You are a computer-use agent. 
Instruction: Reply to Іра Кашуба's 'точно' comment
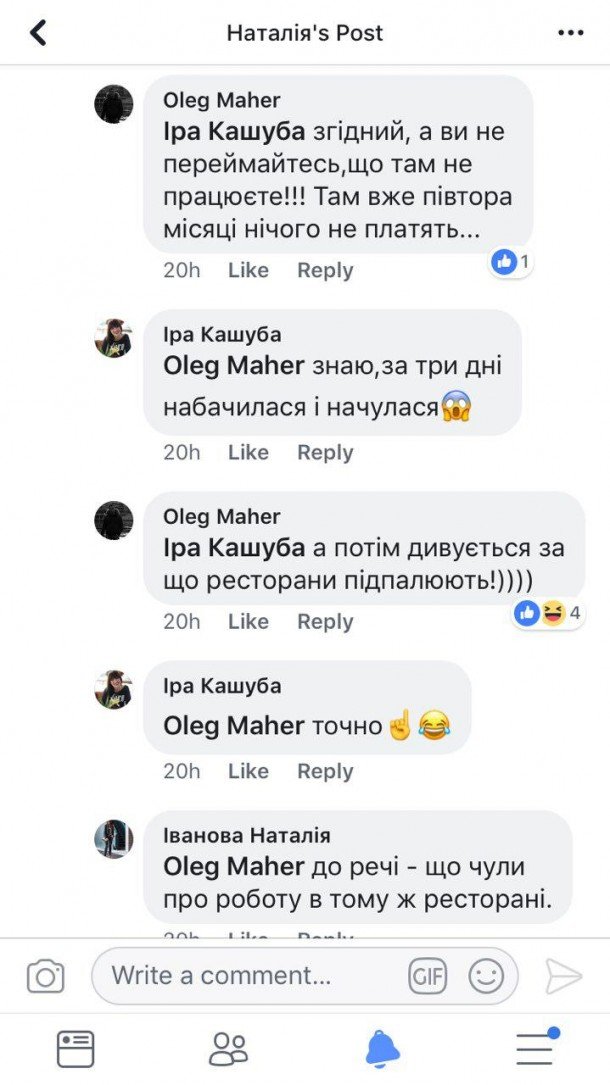pos(325,771)
